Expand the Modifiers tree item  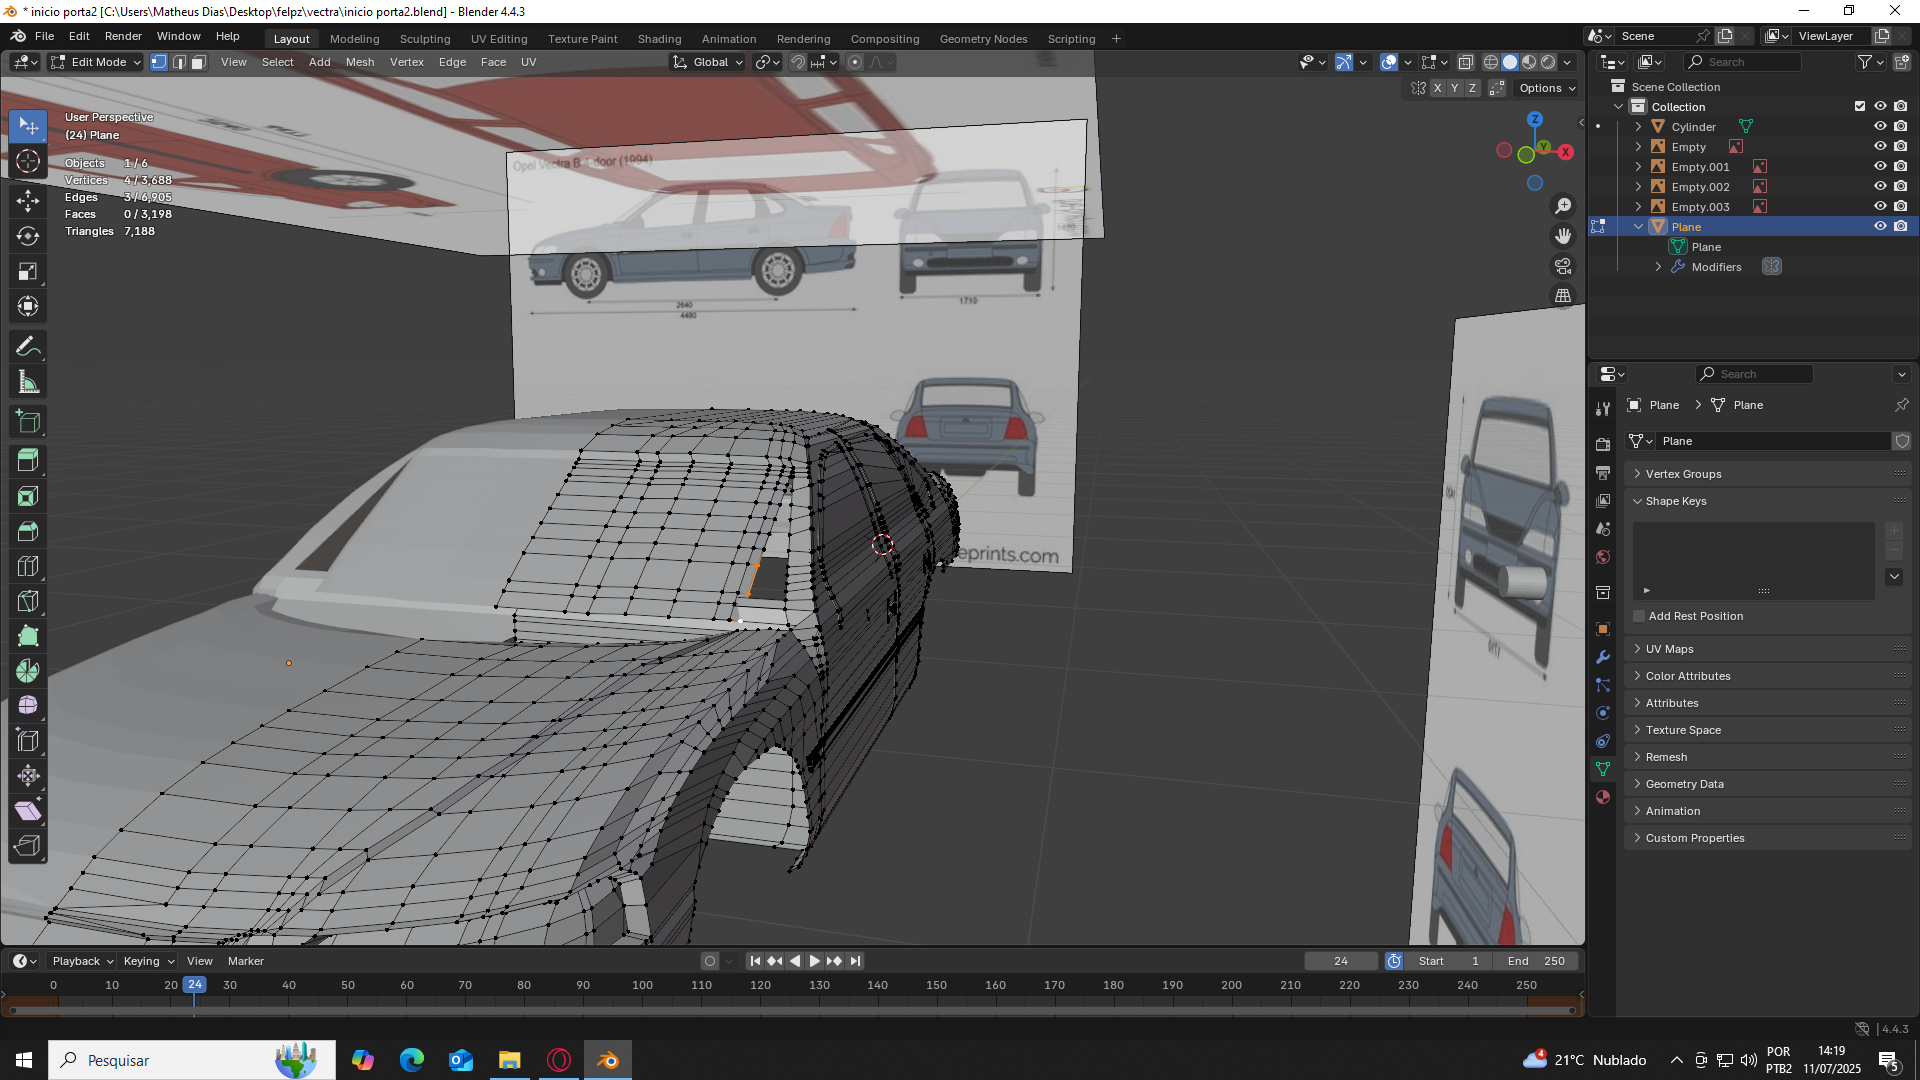tap(1658, 267)
